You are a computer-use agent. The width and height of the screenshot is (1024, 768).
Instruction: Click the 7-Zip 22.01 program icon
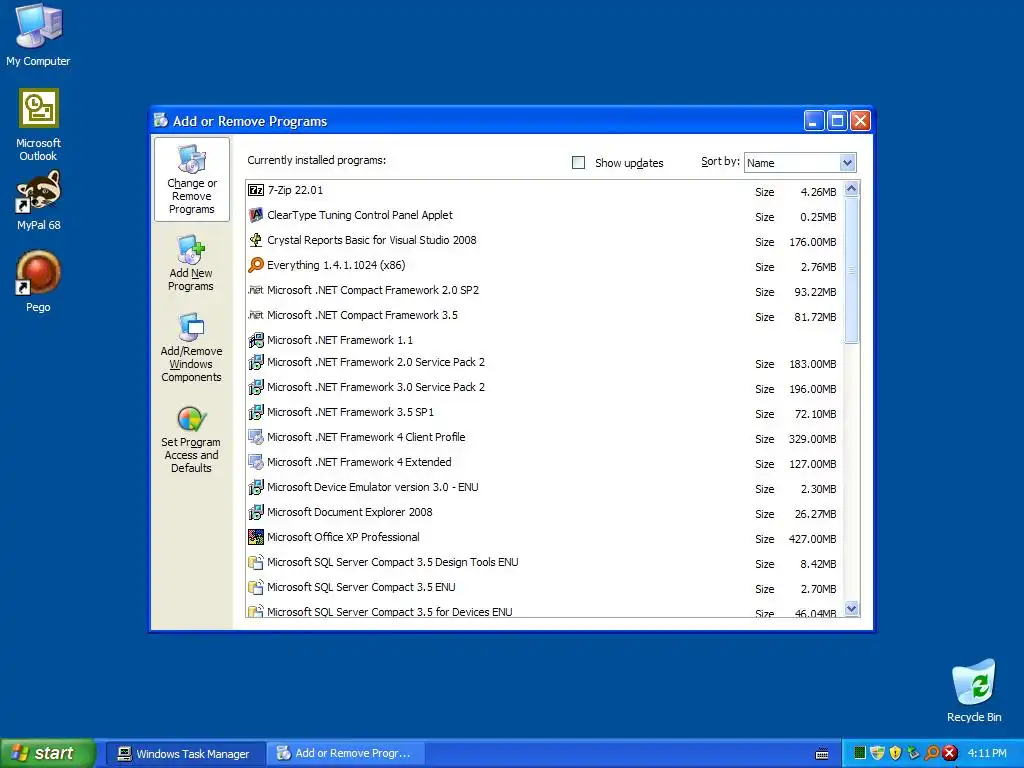tap(256, 190)
